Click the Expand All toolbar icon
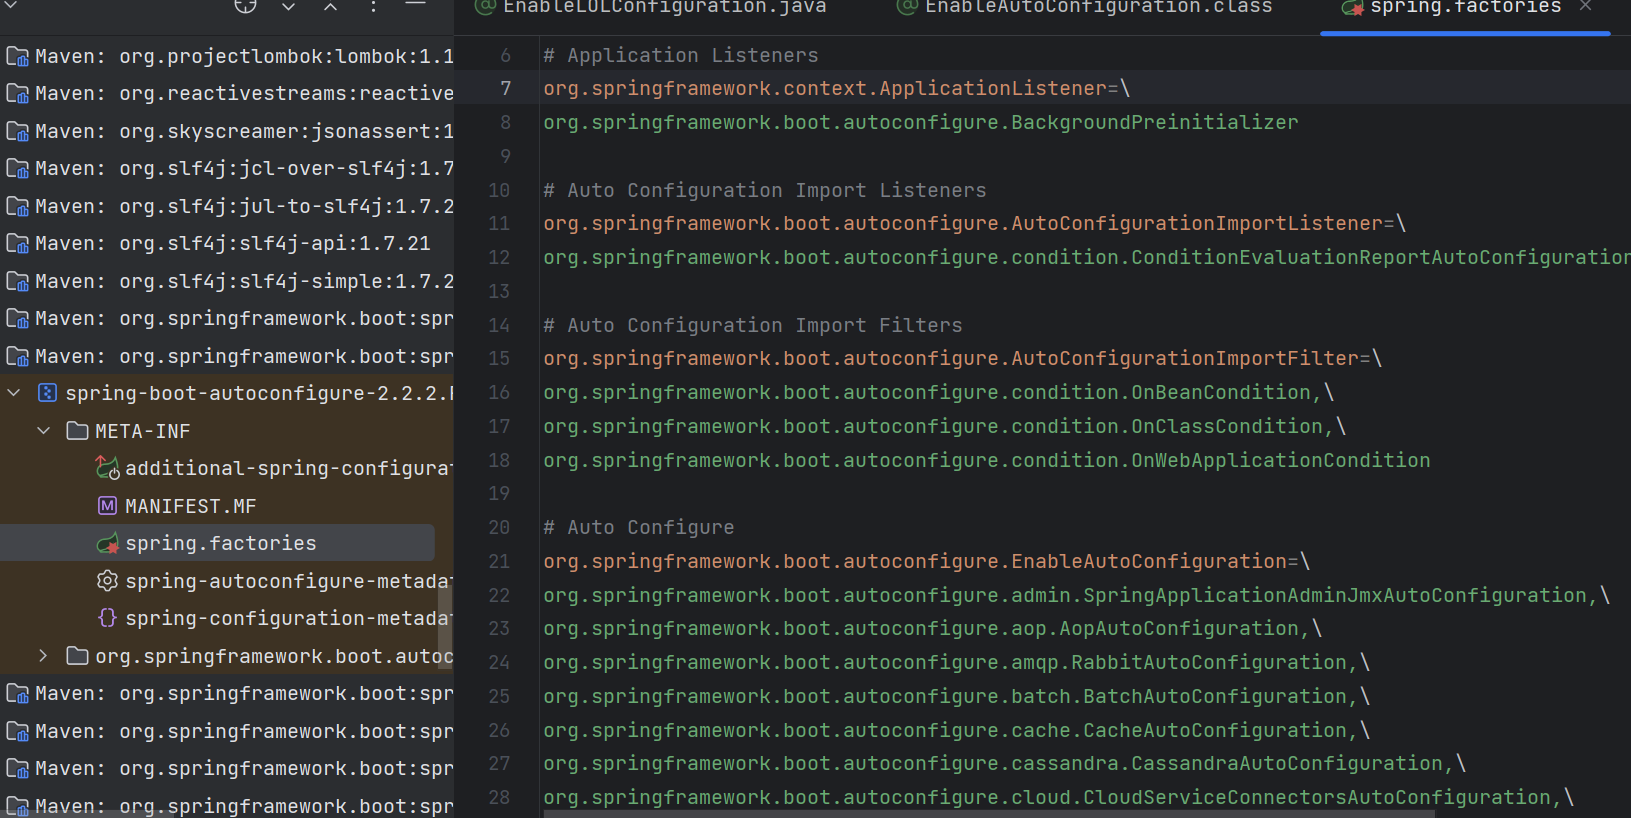The height and width of the screenshot is (818, 1631). click(288, 6)
